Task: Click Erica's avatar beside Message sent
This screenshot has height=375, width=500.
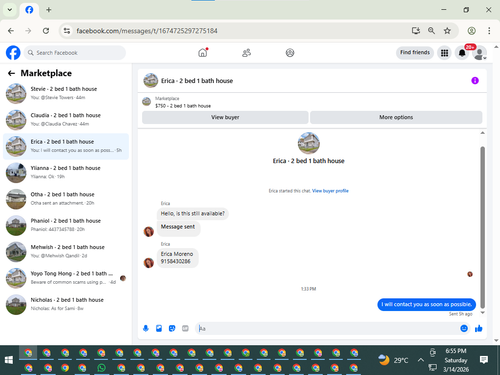Action: (x=149, y=231)
